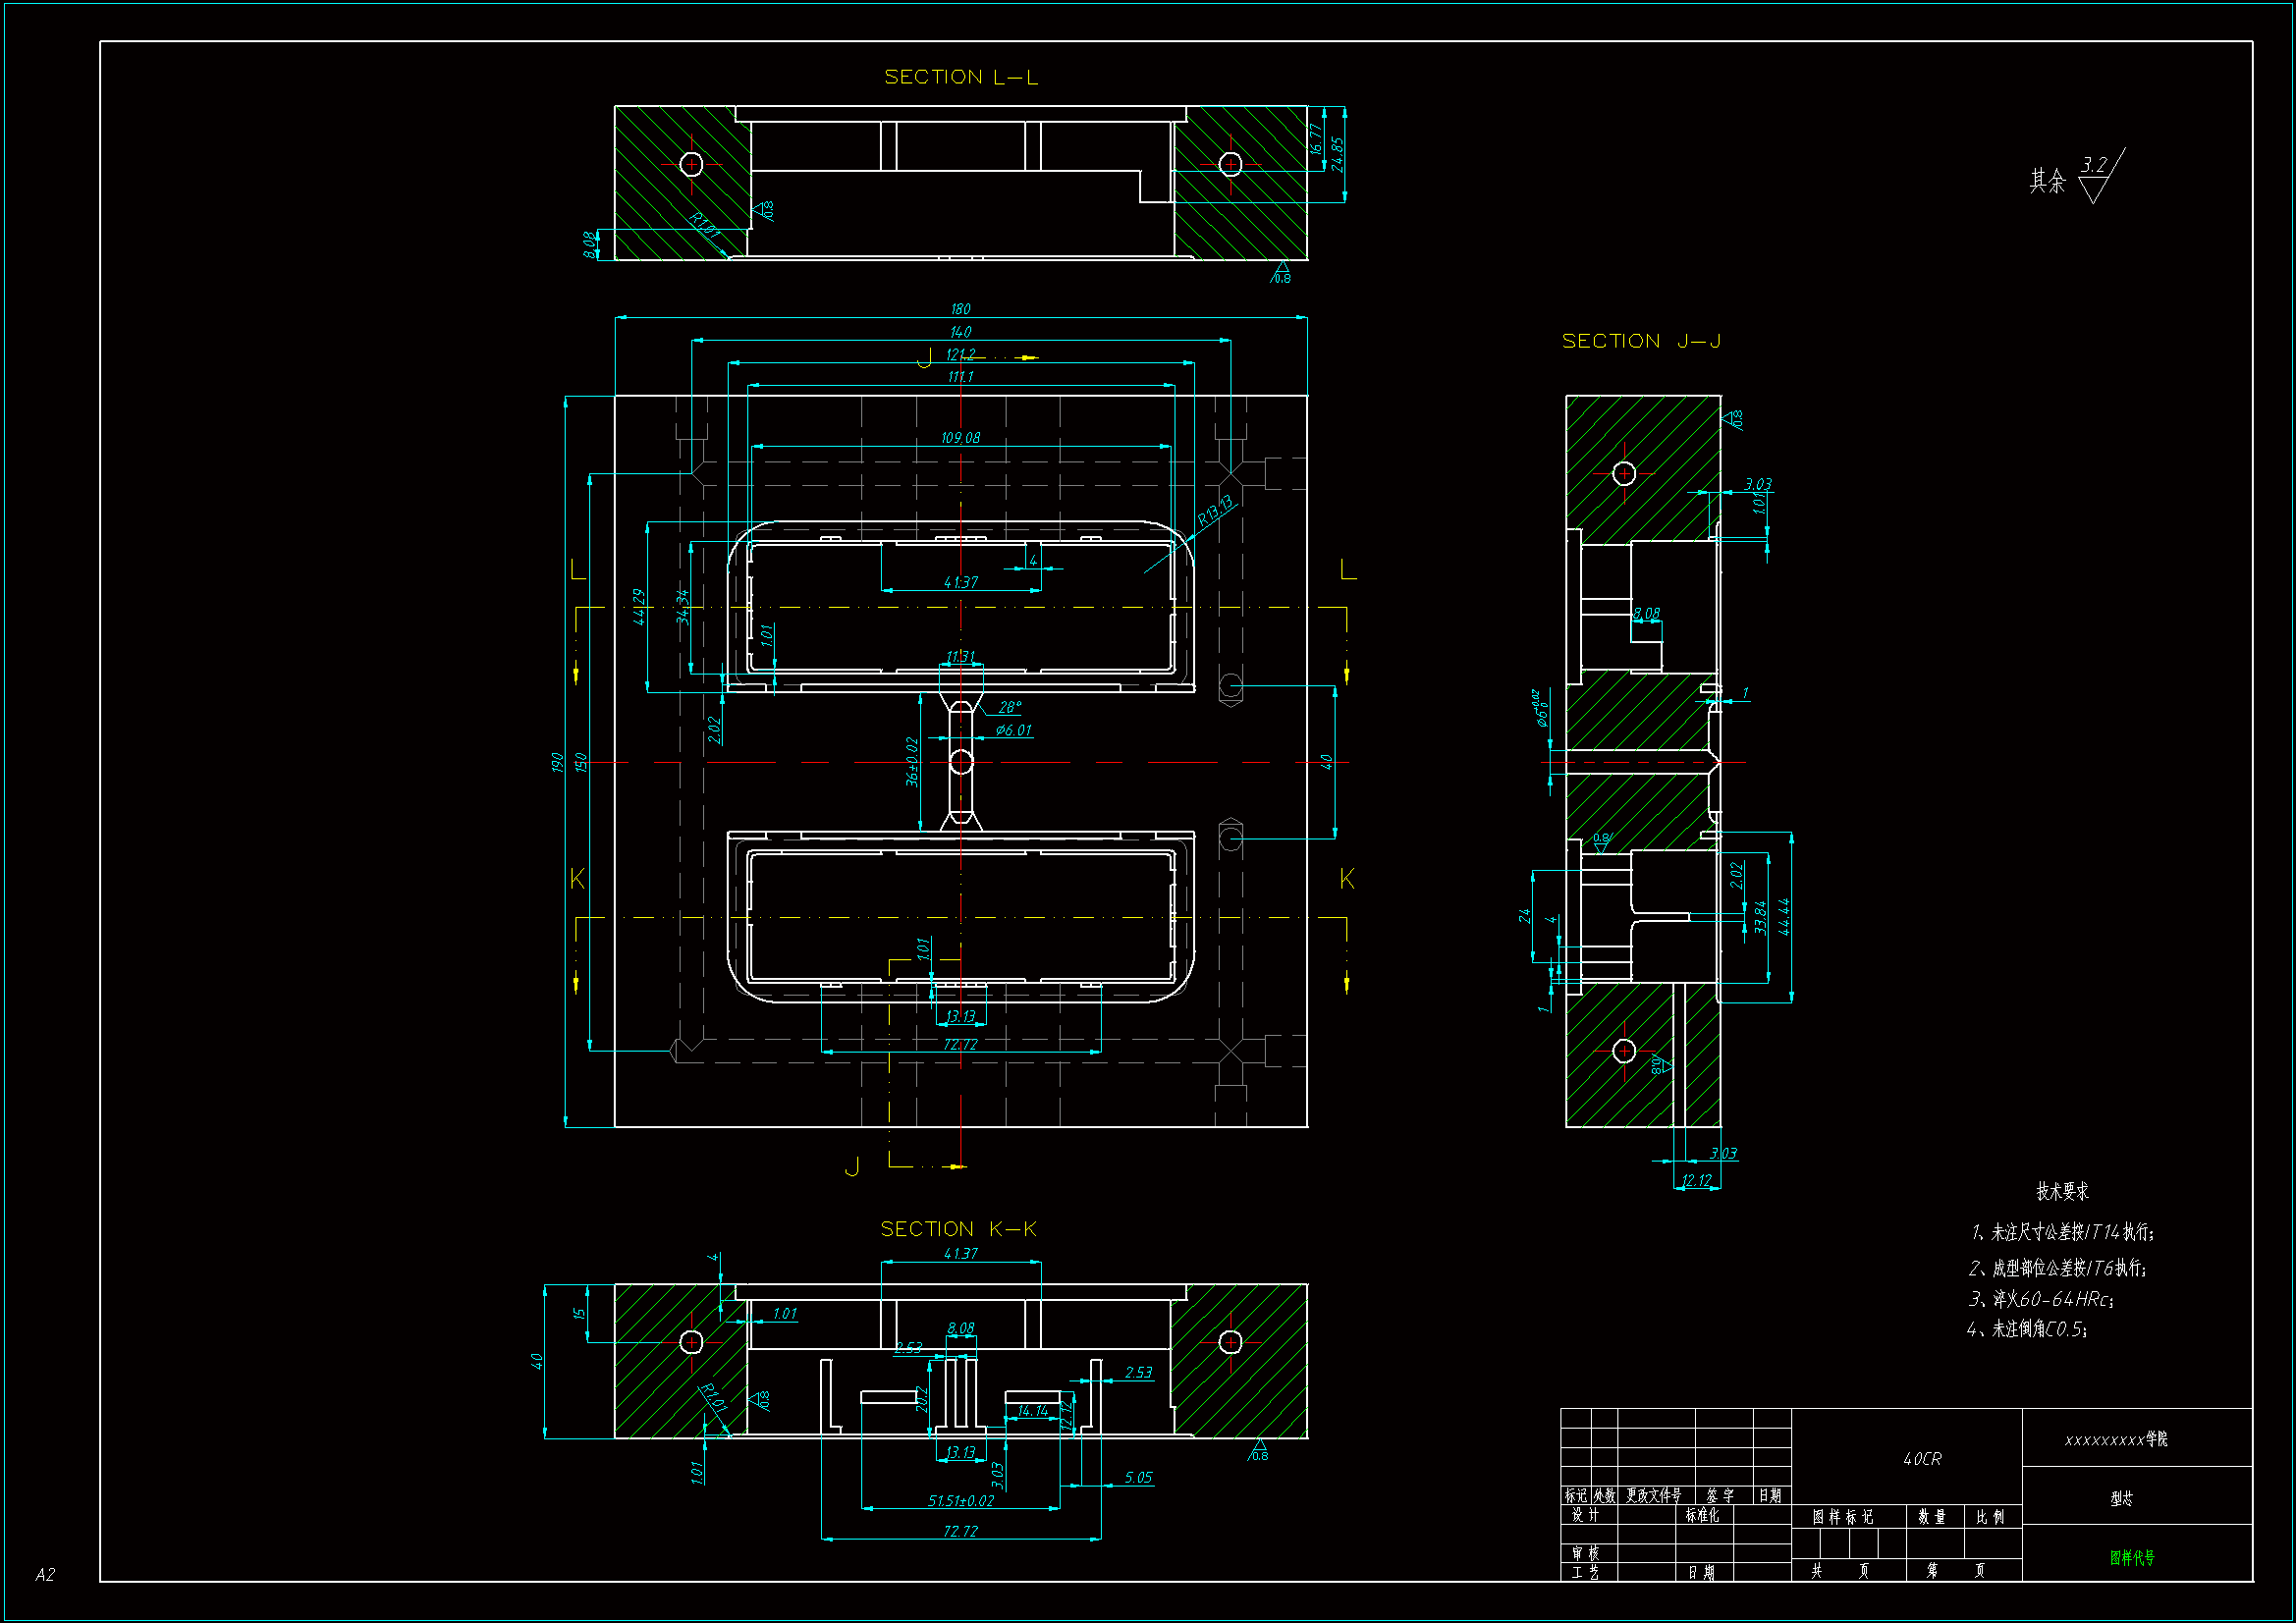Click the 109.08 dimension text
The width and height of the screenshot is (2296, 1623).
pyautogui.click(x=960, y=438)
